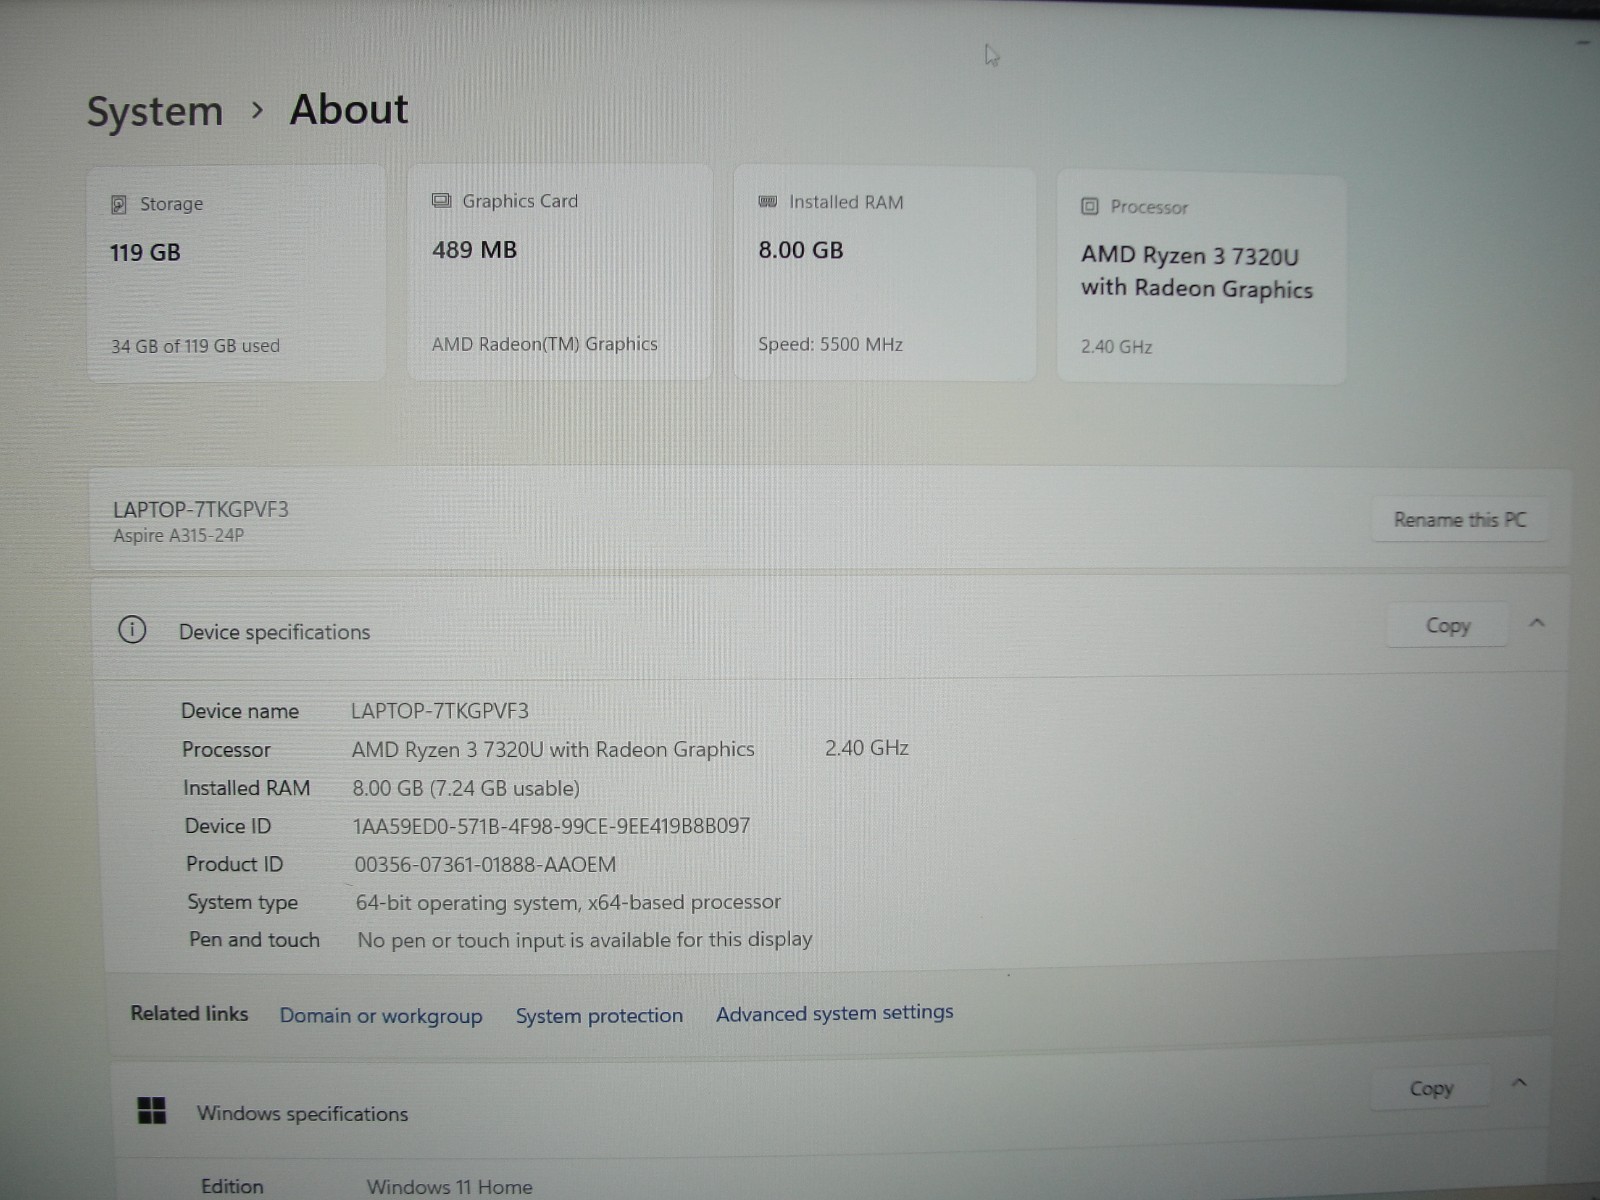Image resolution: width=1600 pixels, height=1200 pixels.
Task: Rename this PC
Action: point(1460,520)
